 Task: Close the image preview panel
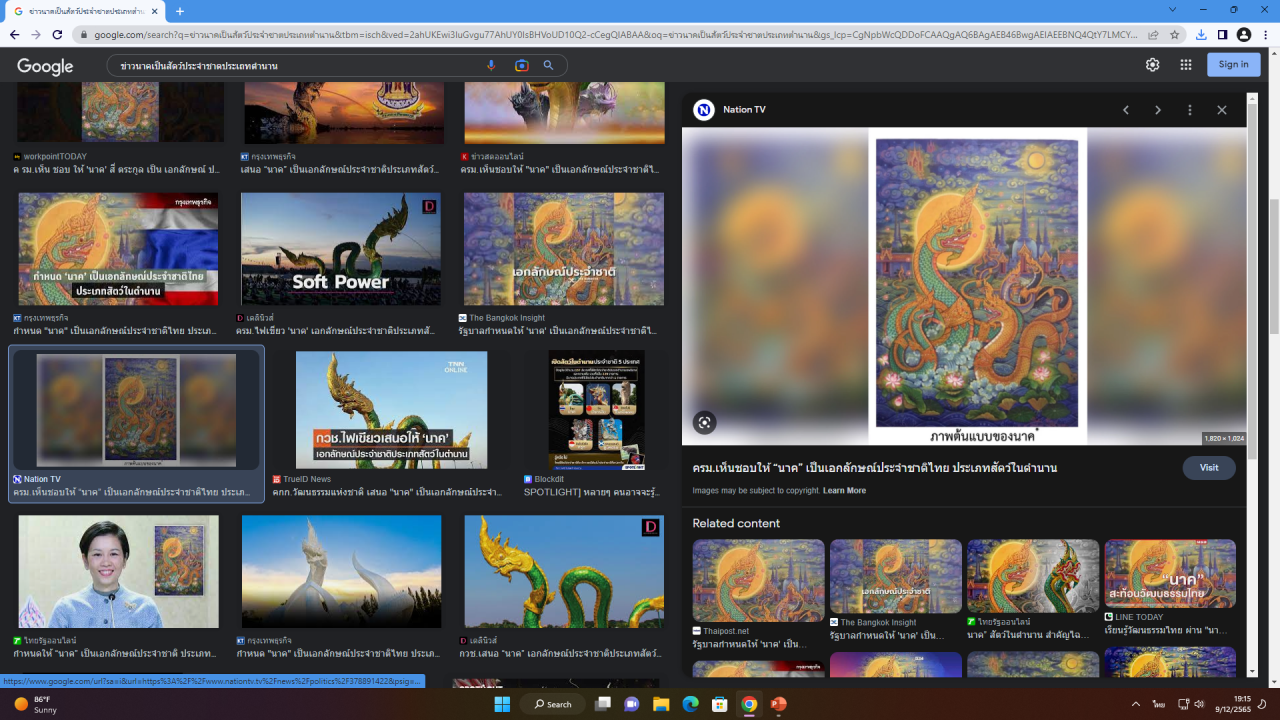1221,110
